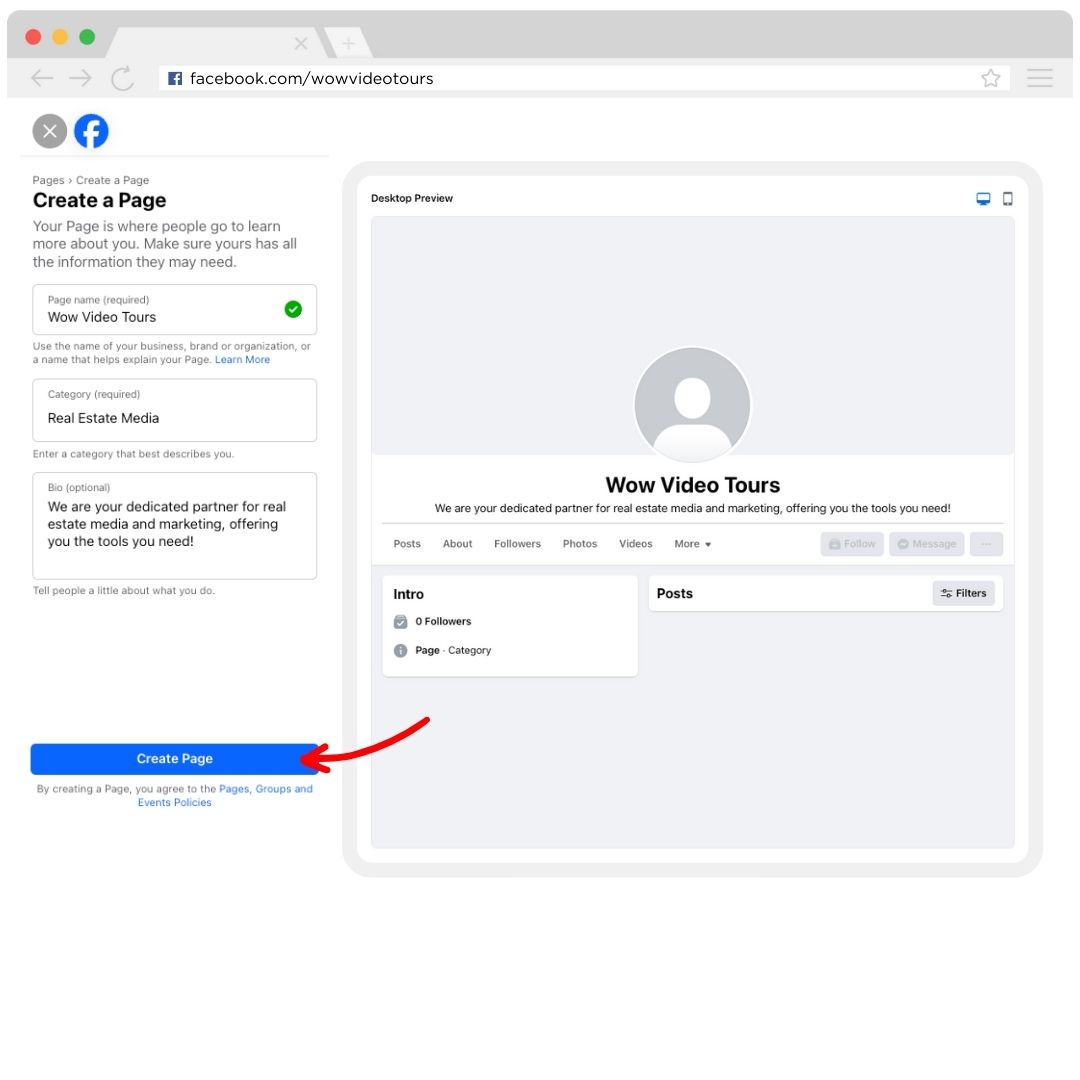
Task: Click Create a Page breadcrumb
Action: 112,180
